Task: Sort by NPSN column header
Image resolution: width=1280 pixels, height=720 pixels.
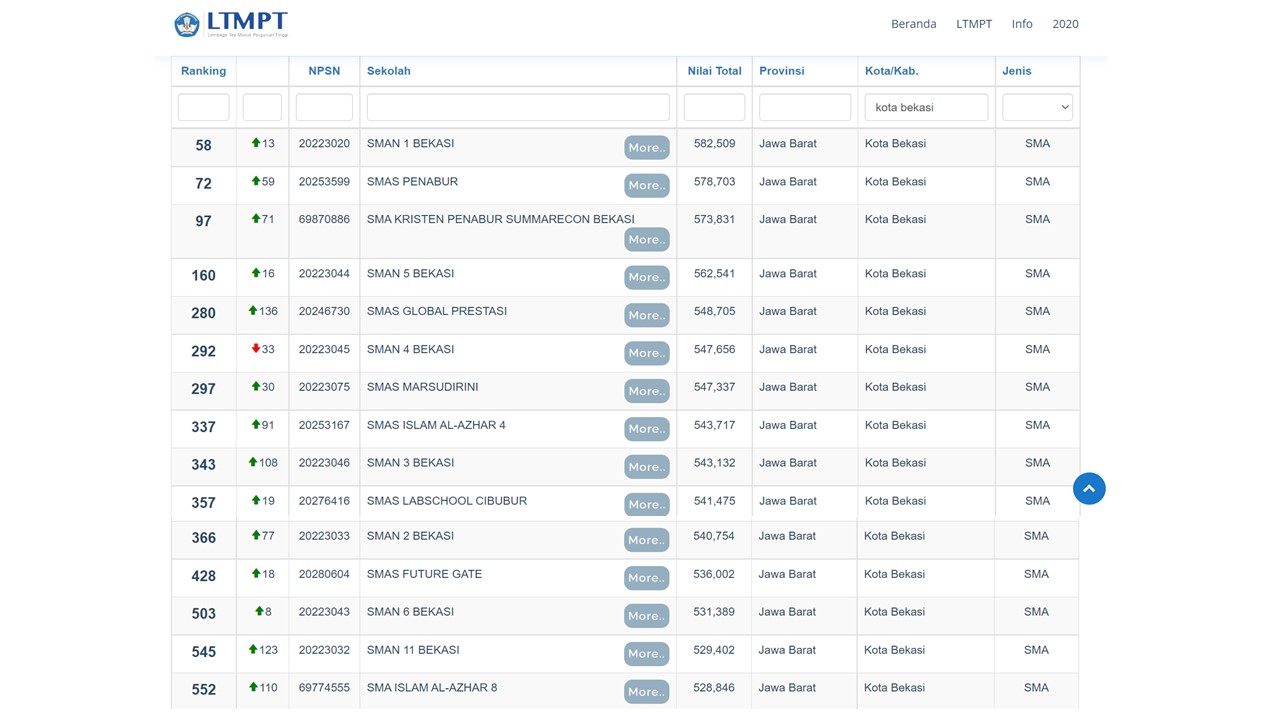Action: coord(324,71)
